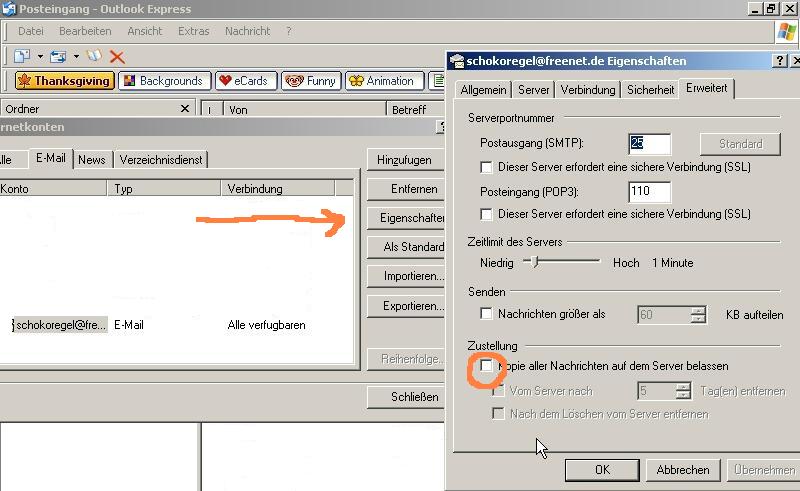
Task: Click the Verbindung column header
Action: coord(278,189)
